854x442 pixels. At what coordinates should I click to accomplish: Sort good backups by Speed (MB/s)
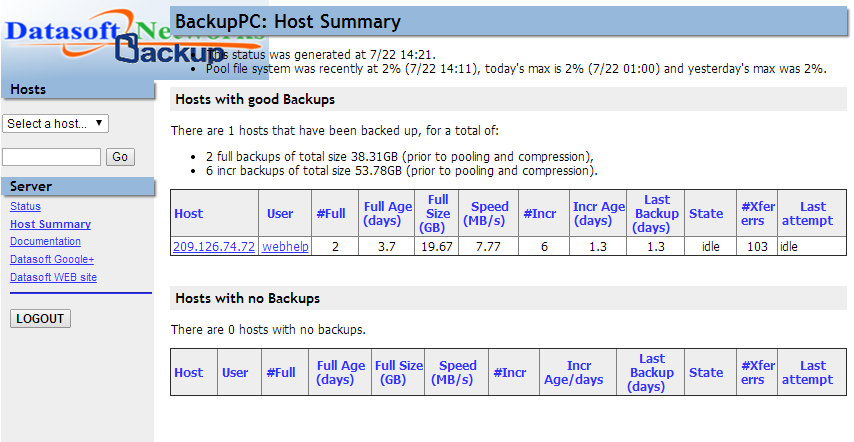pos(490,213)
